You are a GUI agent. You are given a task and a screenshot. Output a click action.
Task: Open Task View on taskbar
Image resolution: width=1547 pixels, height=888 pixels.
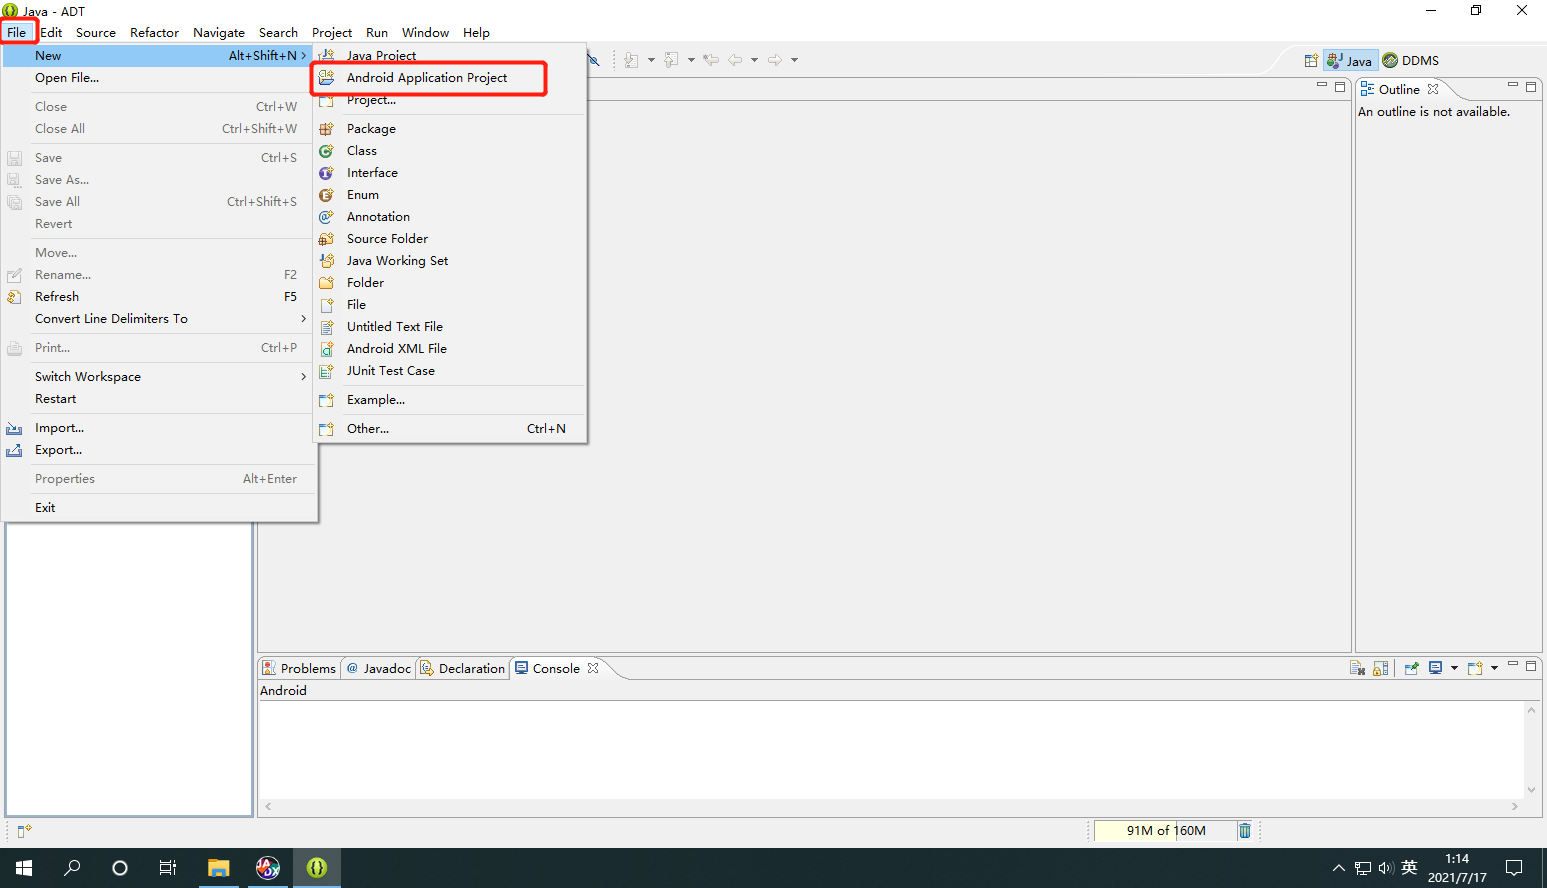(x=168, y=868)
